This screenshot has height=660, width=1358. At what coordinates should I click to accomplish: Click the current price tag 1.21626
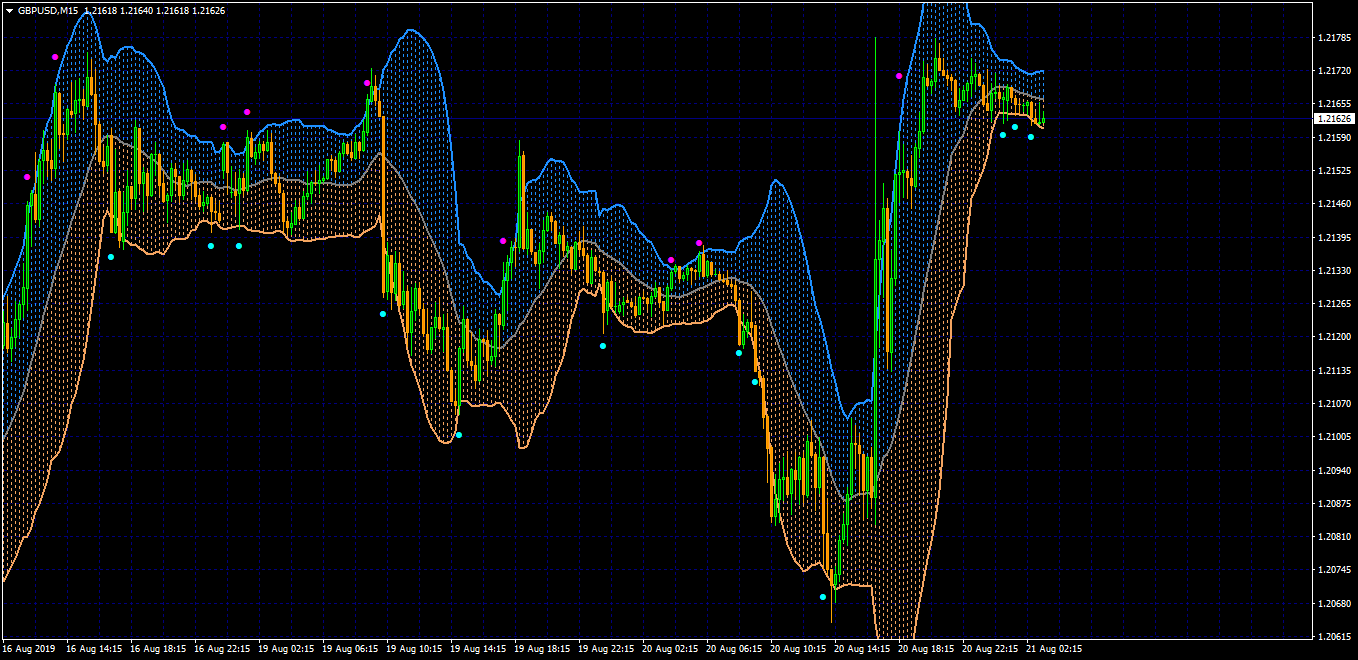tap(1333, 118)
